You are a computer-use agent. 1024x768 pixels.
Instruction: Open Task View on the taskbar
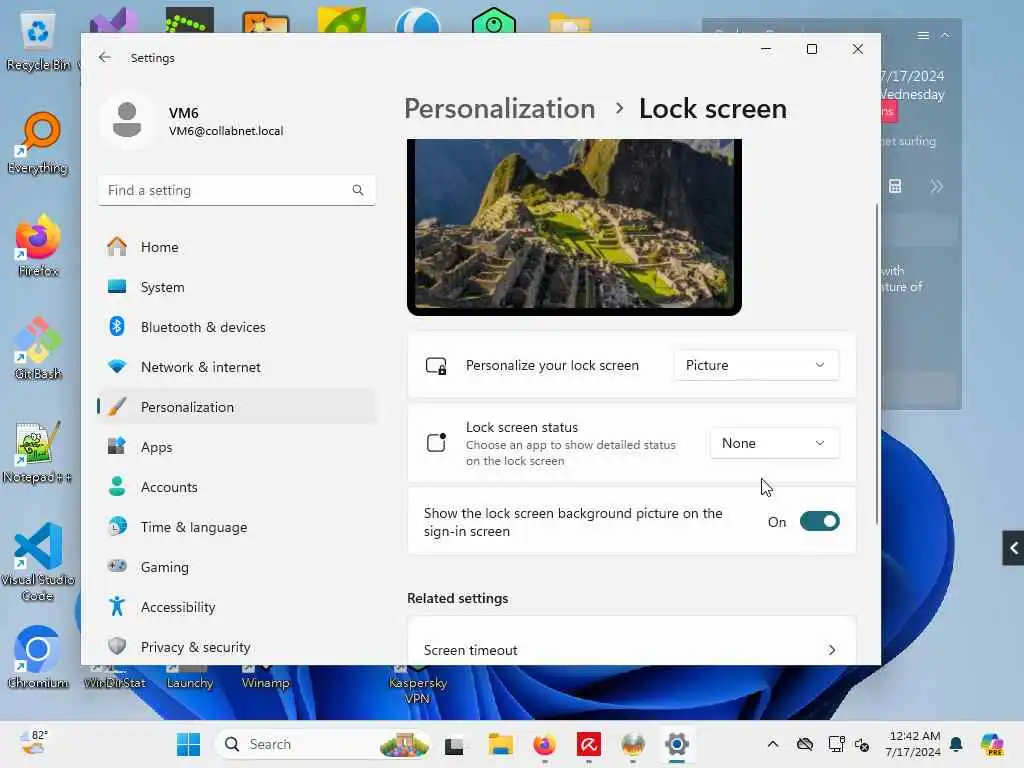(x=455, y=744)
